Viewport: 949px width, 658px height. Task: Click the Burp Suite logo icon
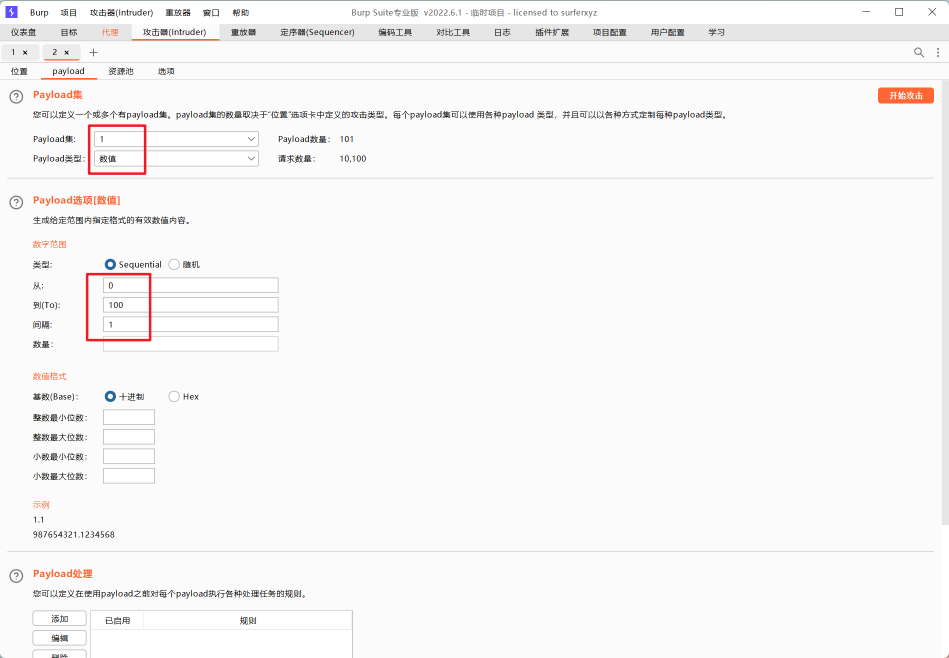point(11,12)
